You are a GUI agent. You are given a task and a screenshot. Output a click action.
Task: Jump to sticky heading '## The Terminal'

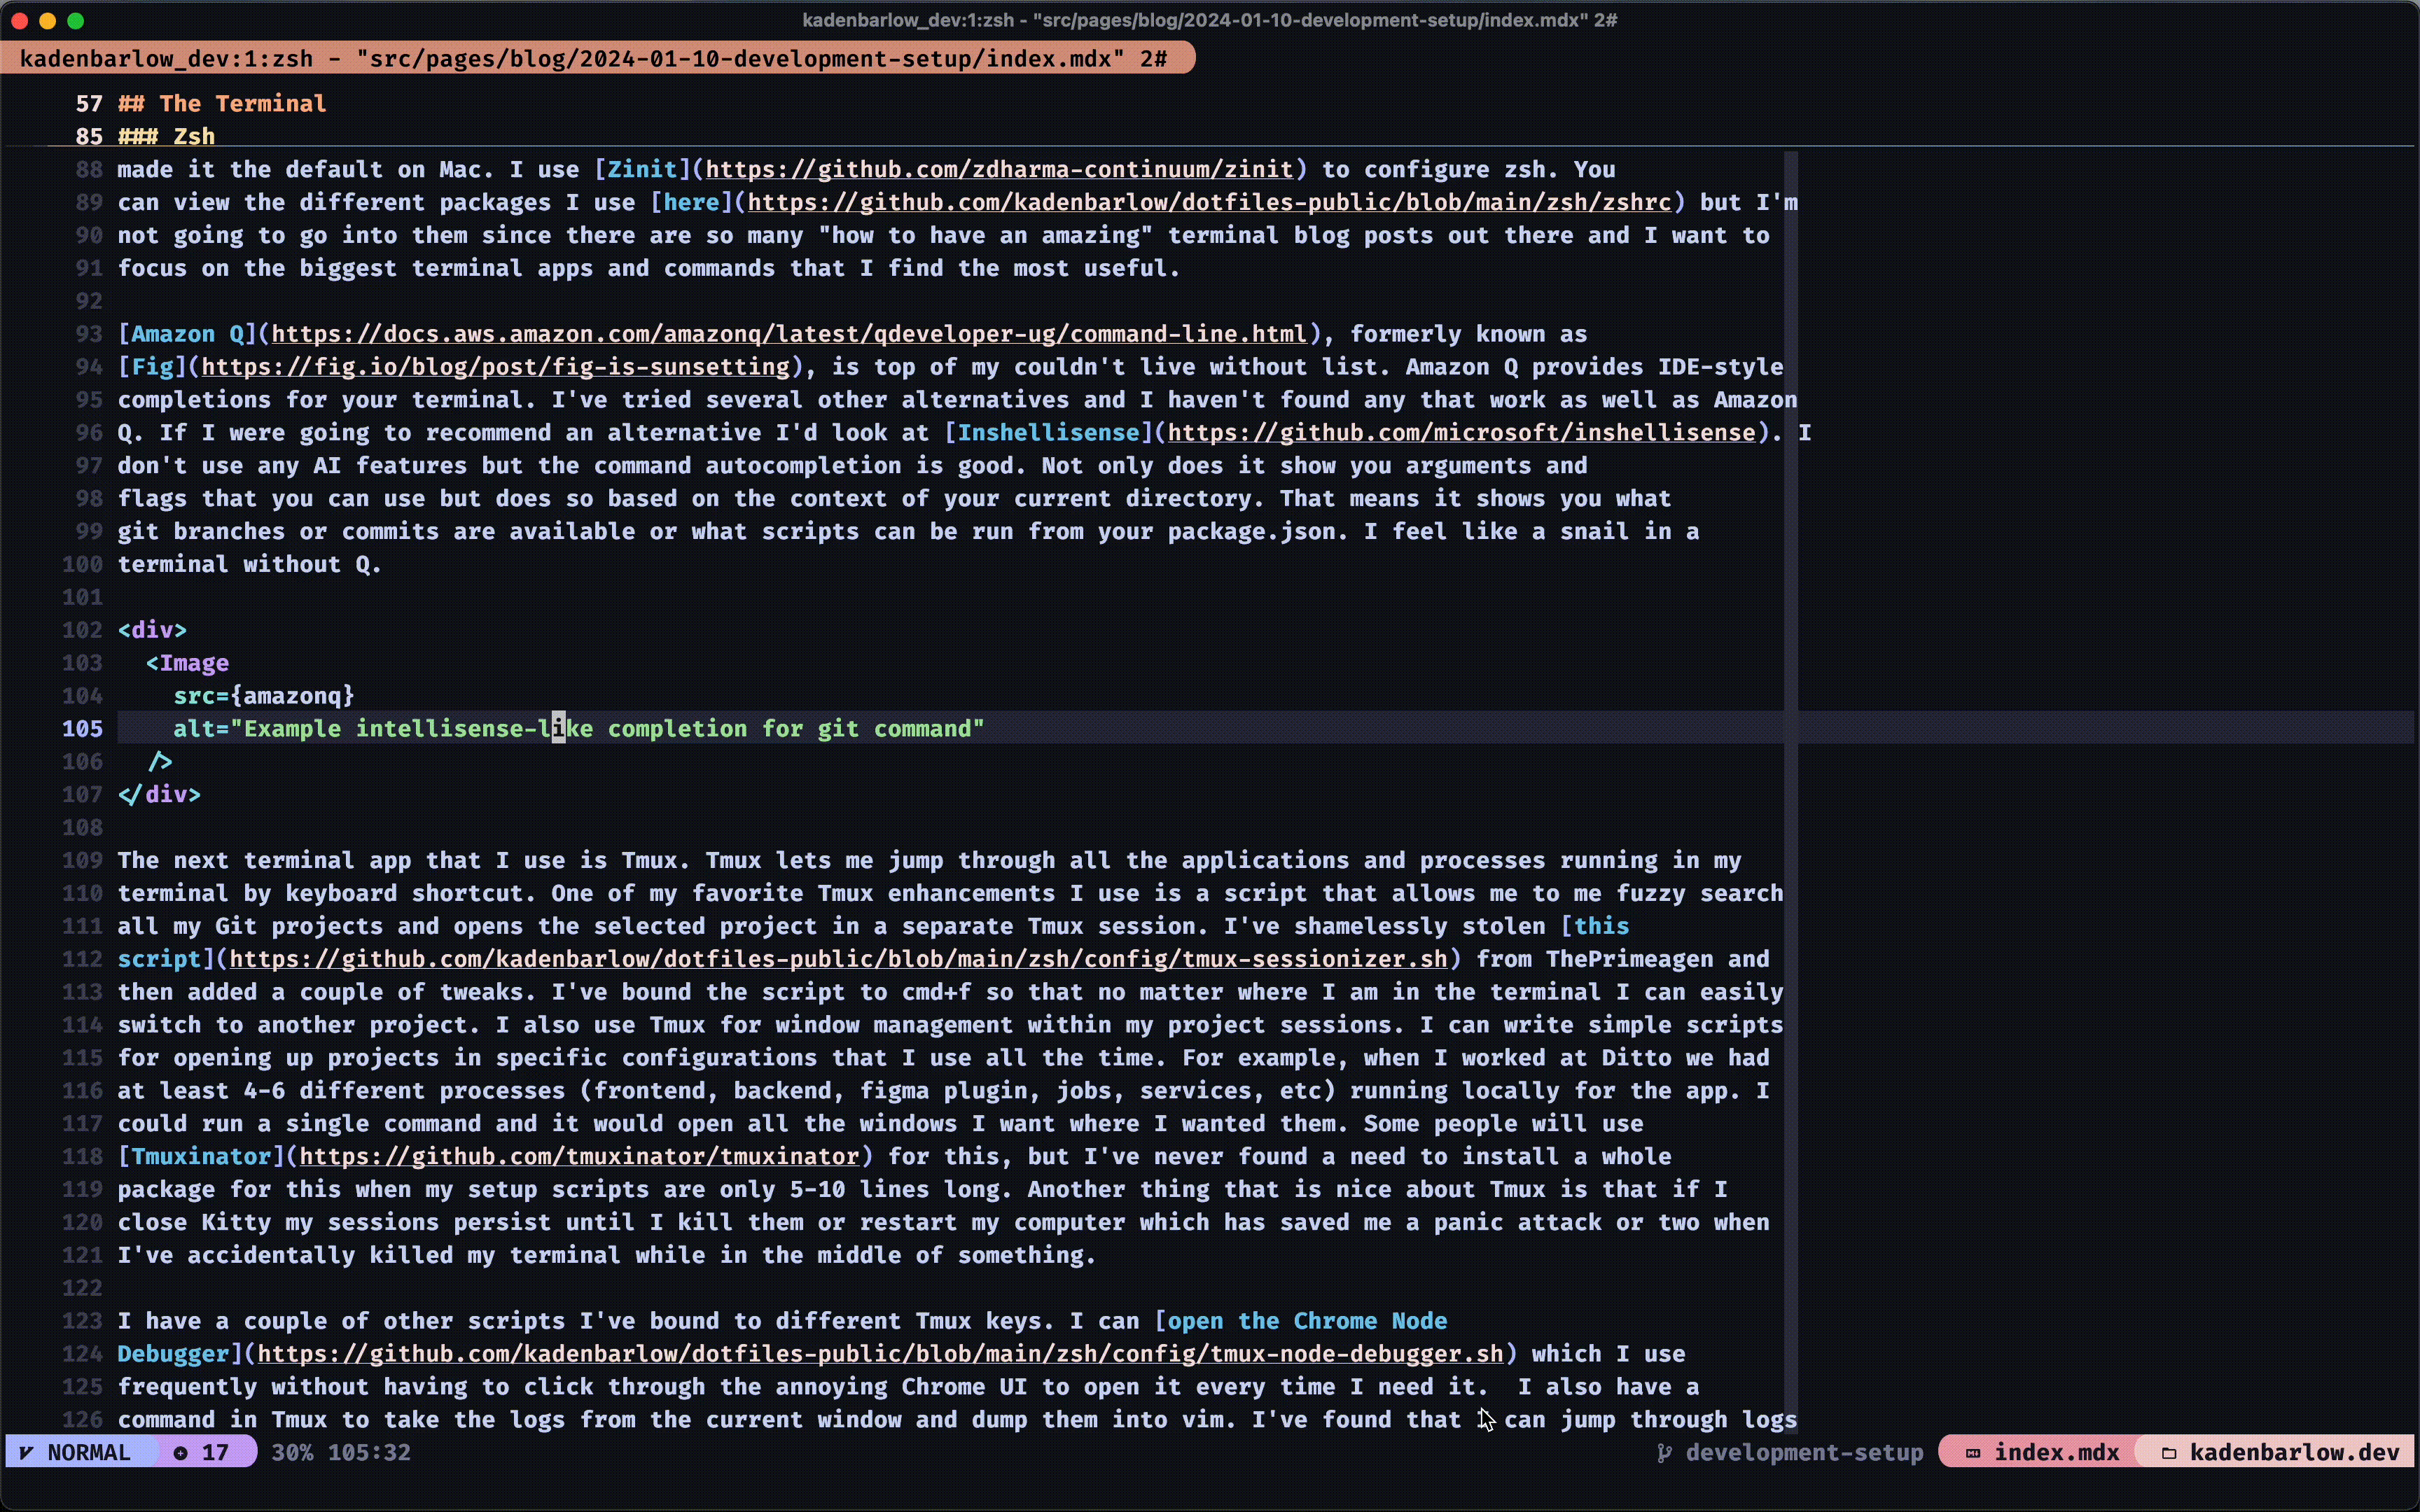coord(222,103)
